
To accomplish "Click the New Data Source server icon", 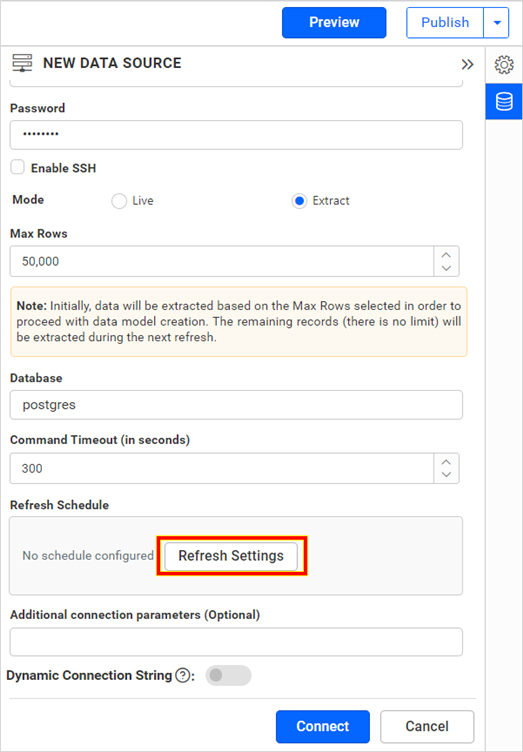I will [22, 63].
